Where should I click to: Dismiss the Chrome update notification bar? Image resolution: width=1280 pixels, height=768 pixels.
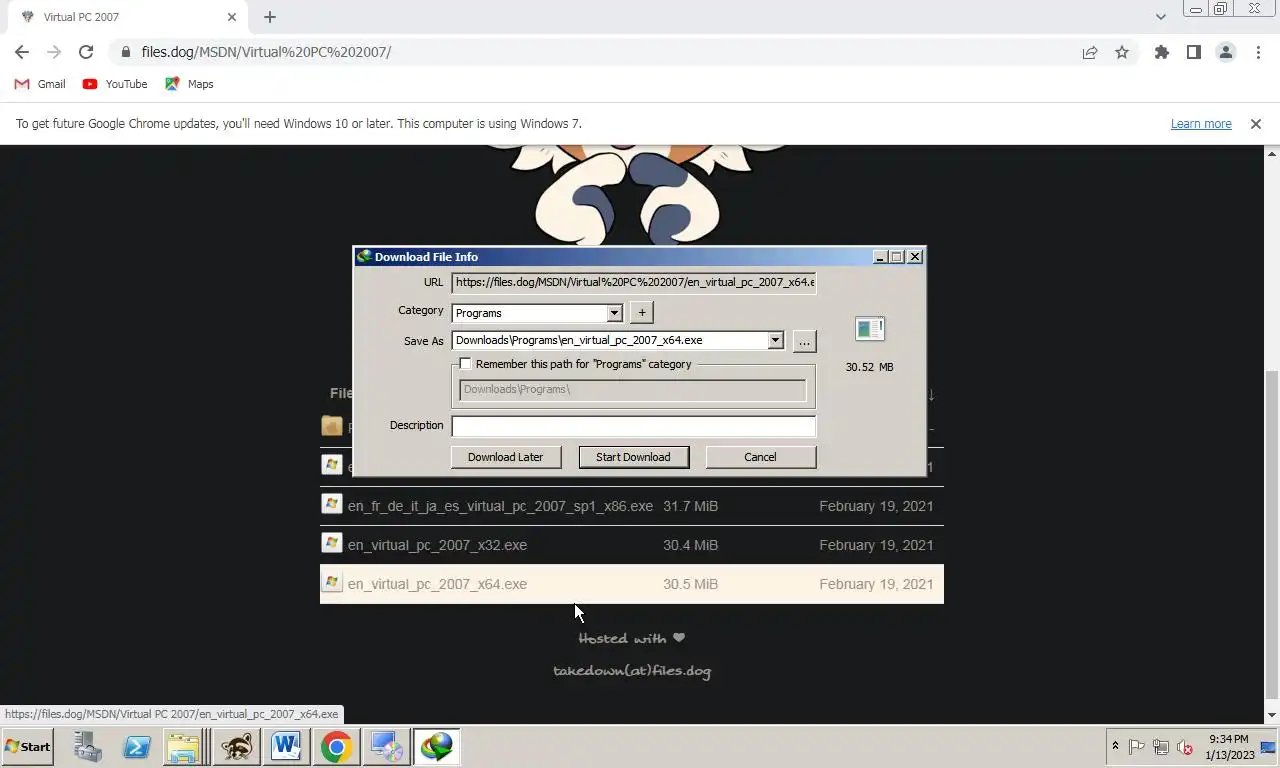point(1255,124)
